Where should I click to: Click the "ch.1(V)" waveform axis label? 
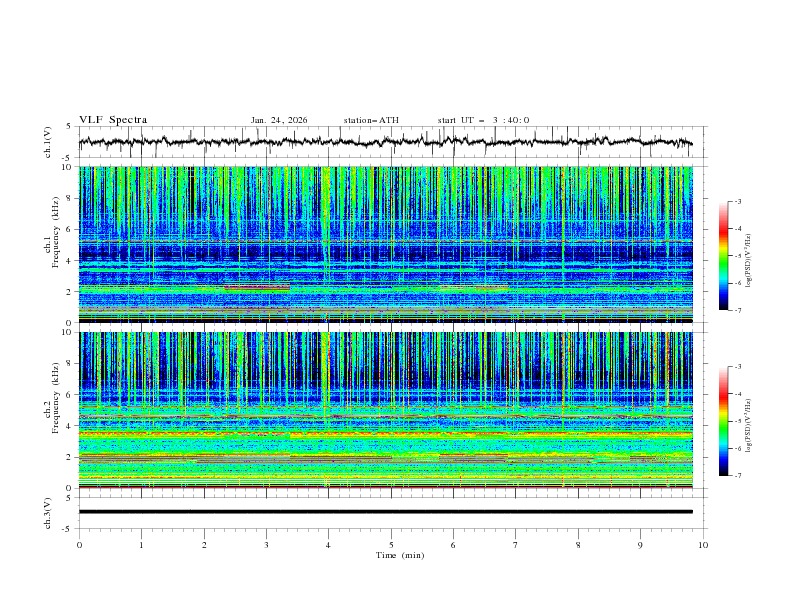[48, 142]
